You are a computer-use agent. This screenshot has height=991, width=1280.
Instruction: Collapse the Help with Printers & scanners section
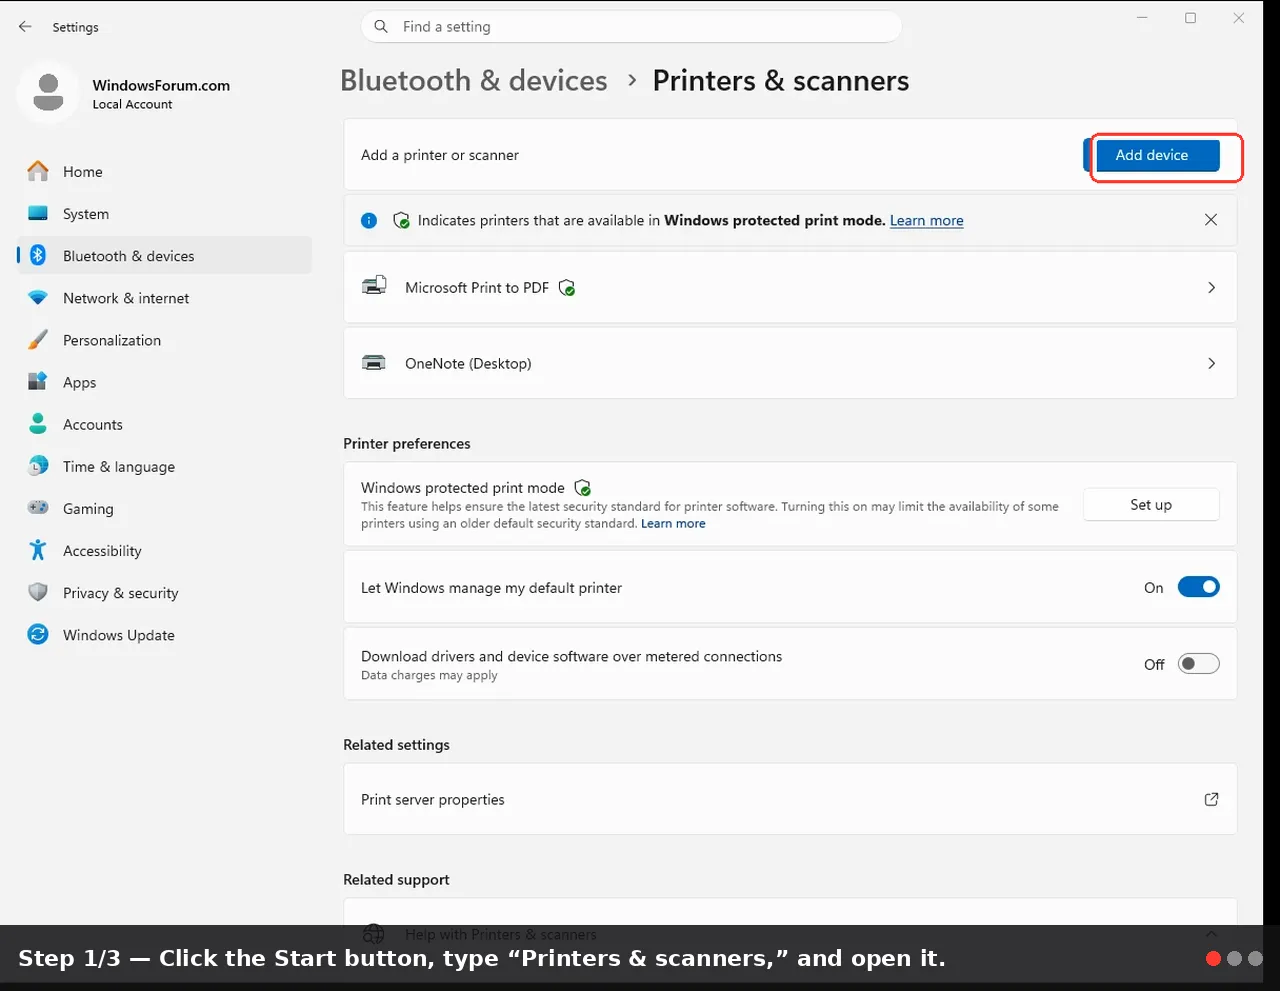click(x=1211, y=934)
